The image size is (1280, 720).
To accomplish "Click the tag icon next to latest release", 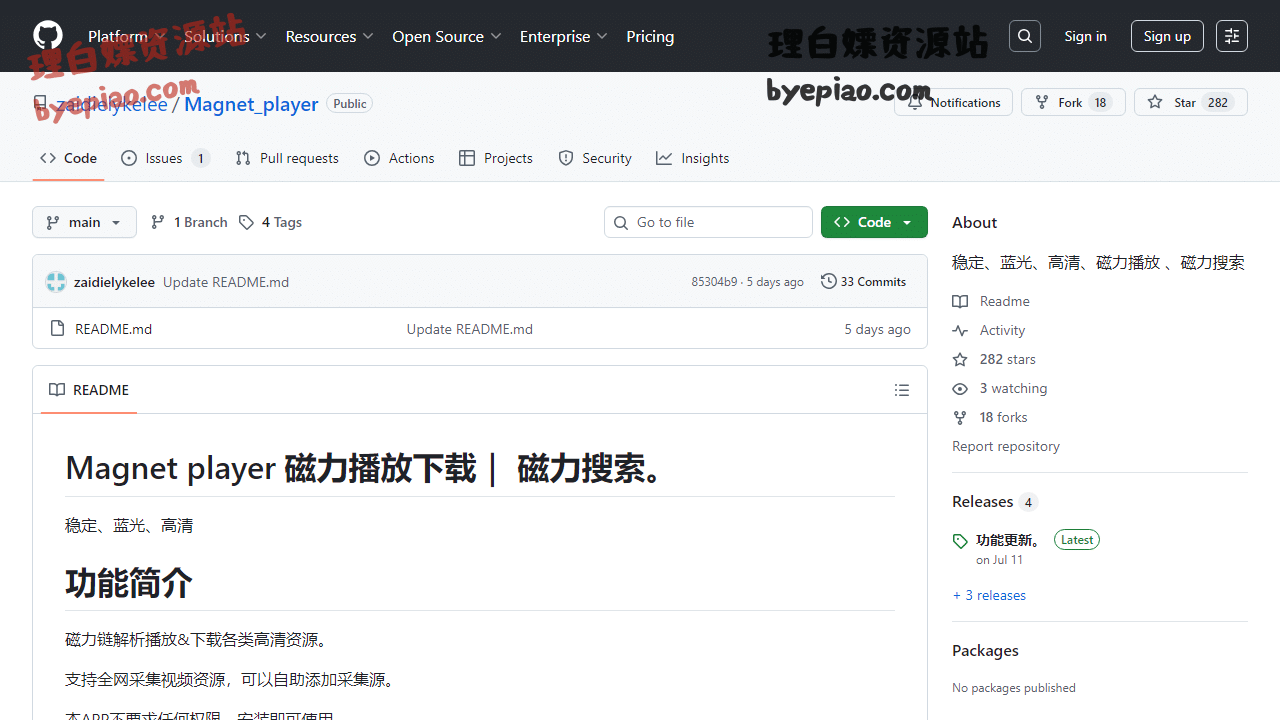I will (x=960, y=541).
